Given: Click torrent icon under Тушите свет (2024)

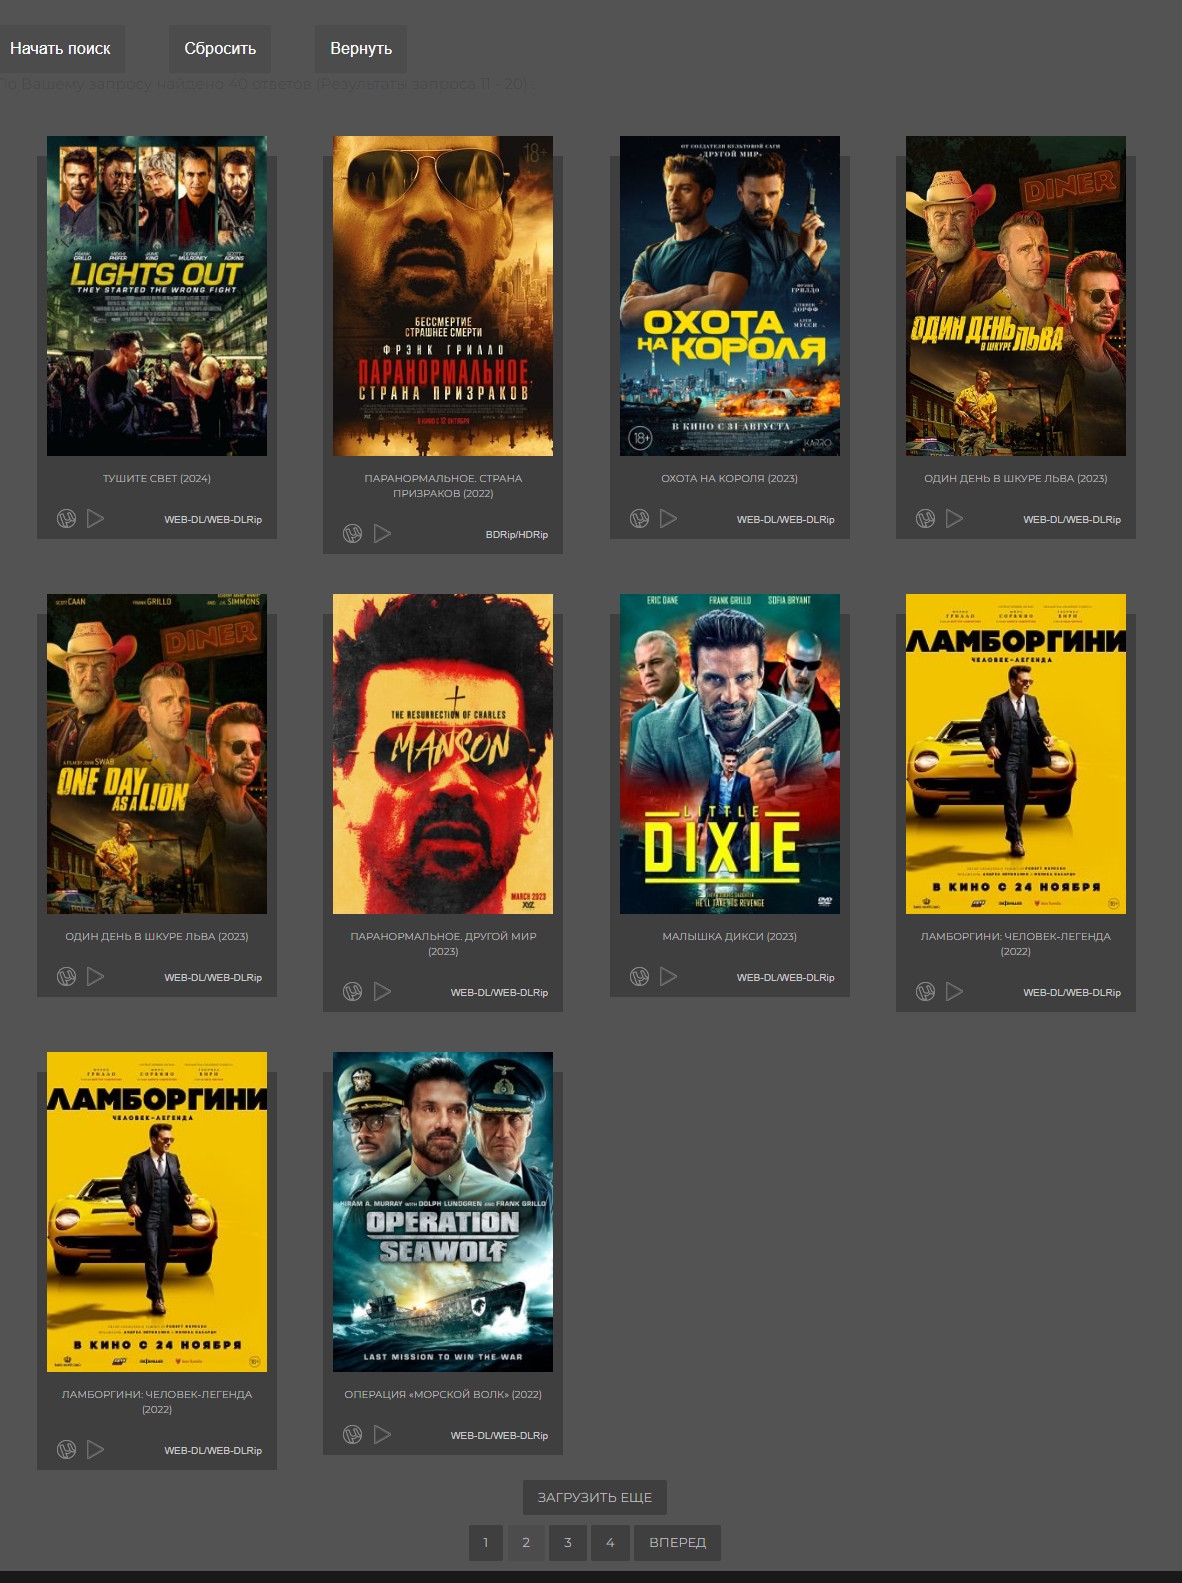Looking at the screenshot, I should click(x=66, y=519).
